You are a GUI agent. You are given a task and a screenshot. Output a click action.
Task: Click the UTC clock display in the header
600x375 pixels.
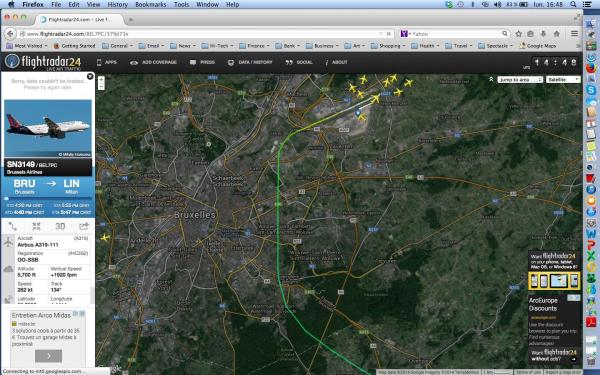click(x=555, y=62)
